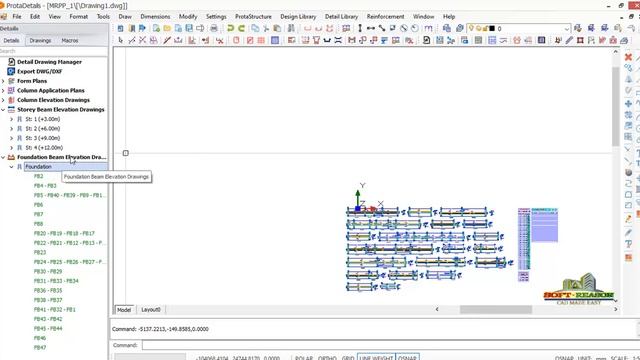Image resolution: width=640 pixels, height=360 pixels.
Task: Expand Form Plans tree node
Action: click(x=3, y=81)
